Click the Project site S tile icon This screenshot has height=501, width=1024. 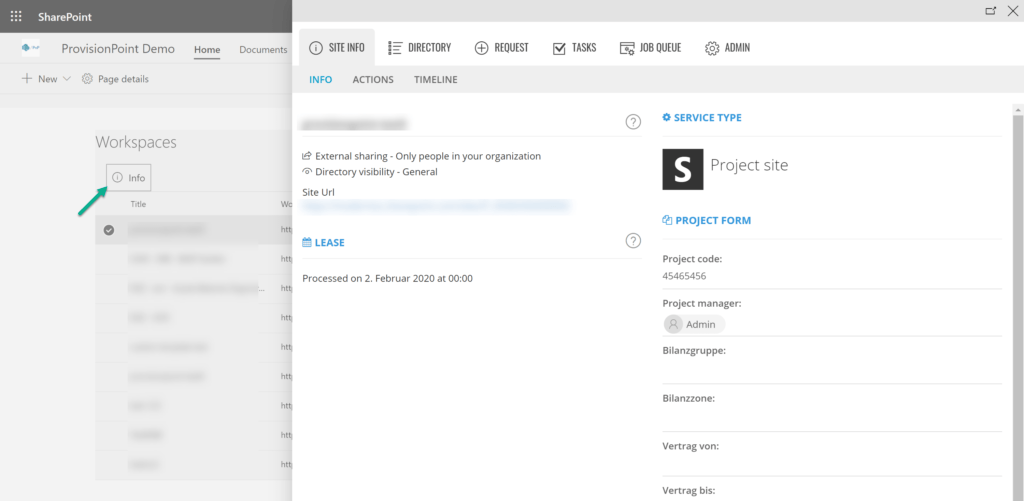click(x=682, y=169)
